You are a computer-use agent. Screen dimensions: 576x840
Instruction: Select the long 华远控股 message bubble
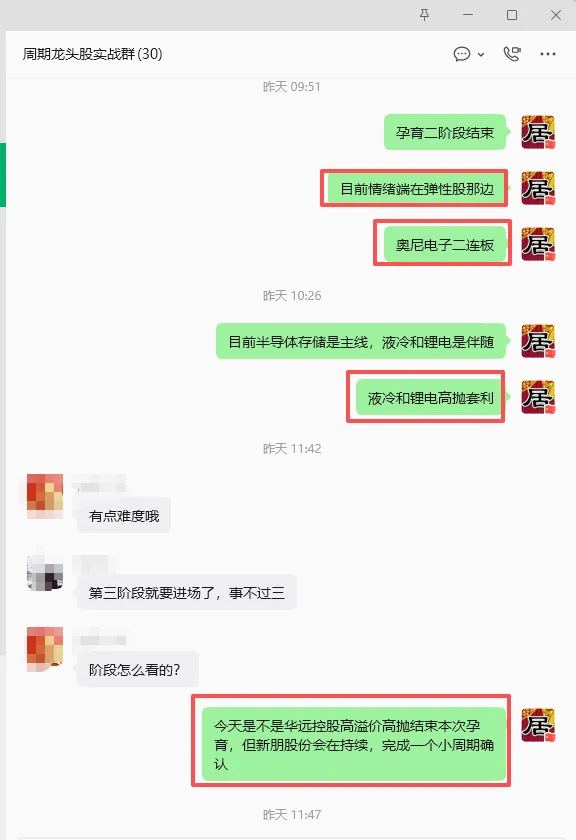(x=354, y=744)
